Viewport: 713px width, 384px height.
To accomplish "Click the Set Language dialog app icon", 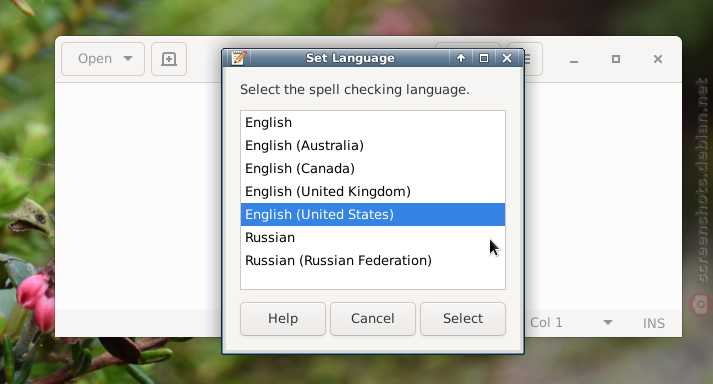I will (x=239, y=58).
